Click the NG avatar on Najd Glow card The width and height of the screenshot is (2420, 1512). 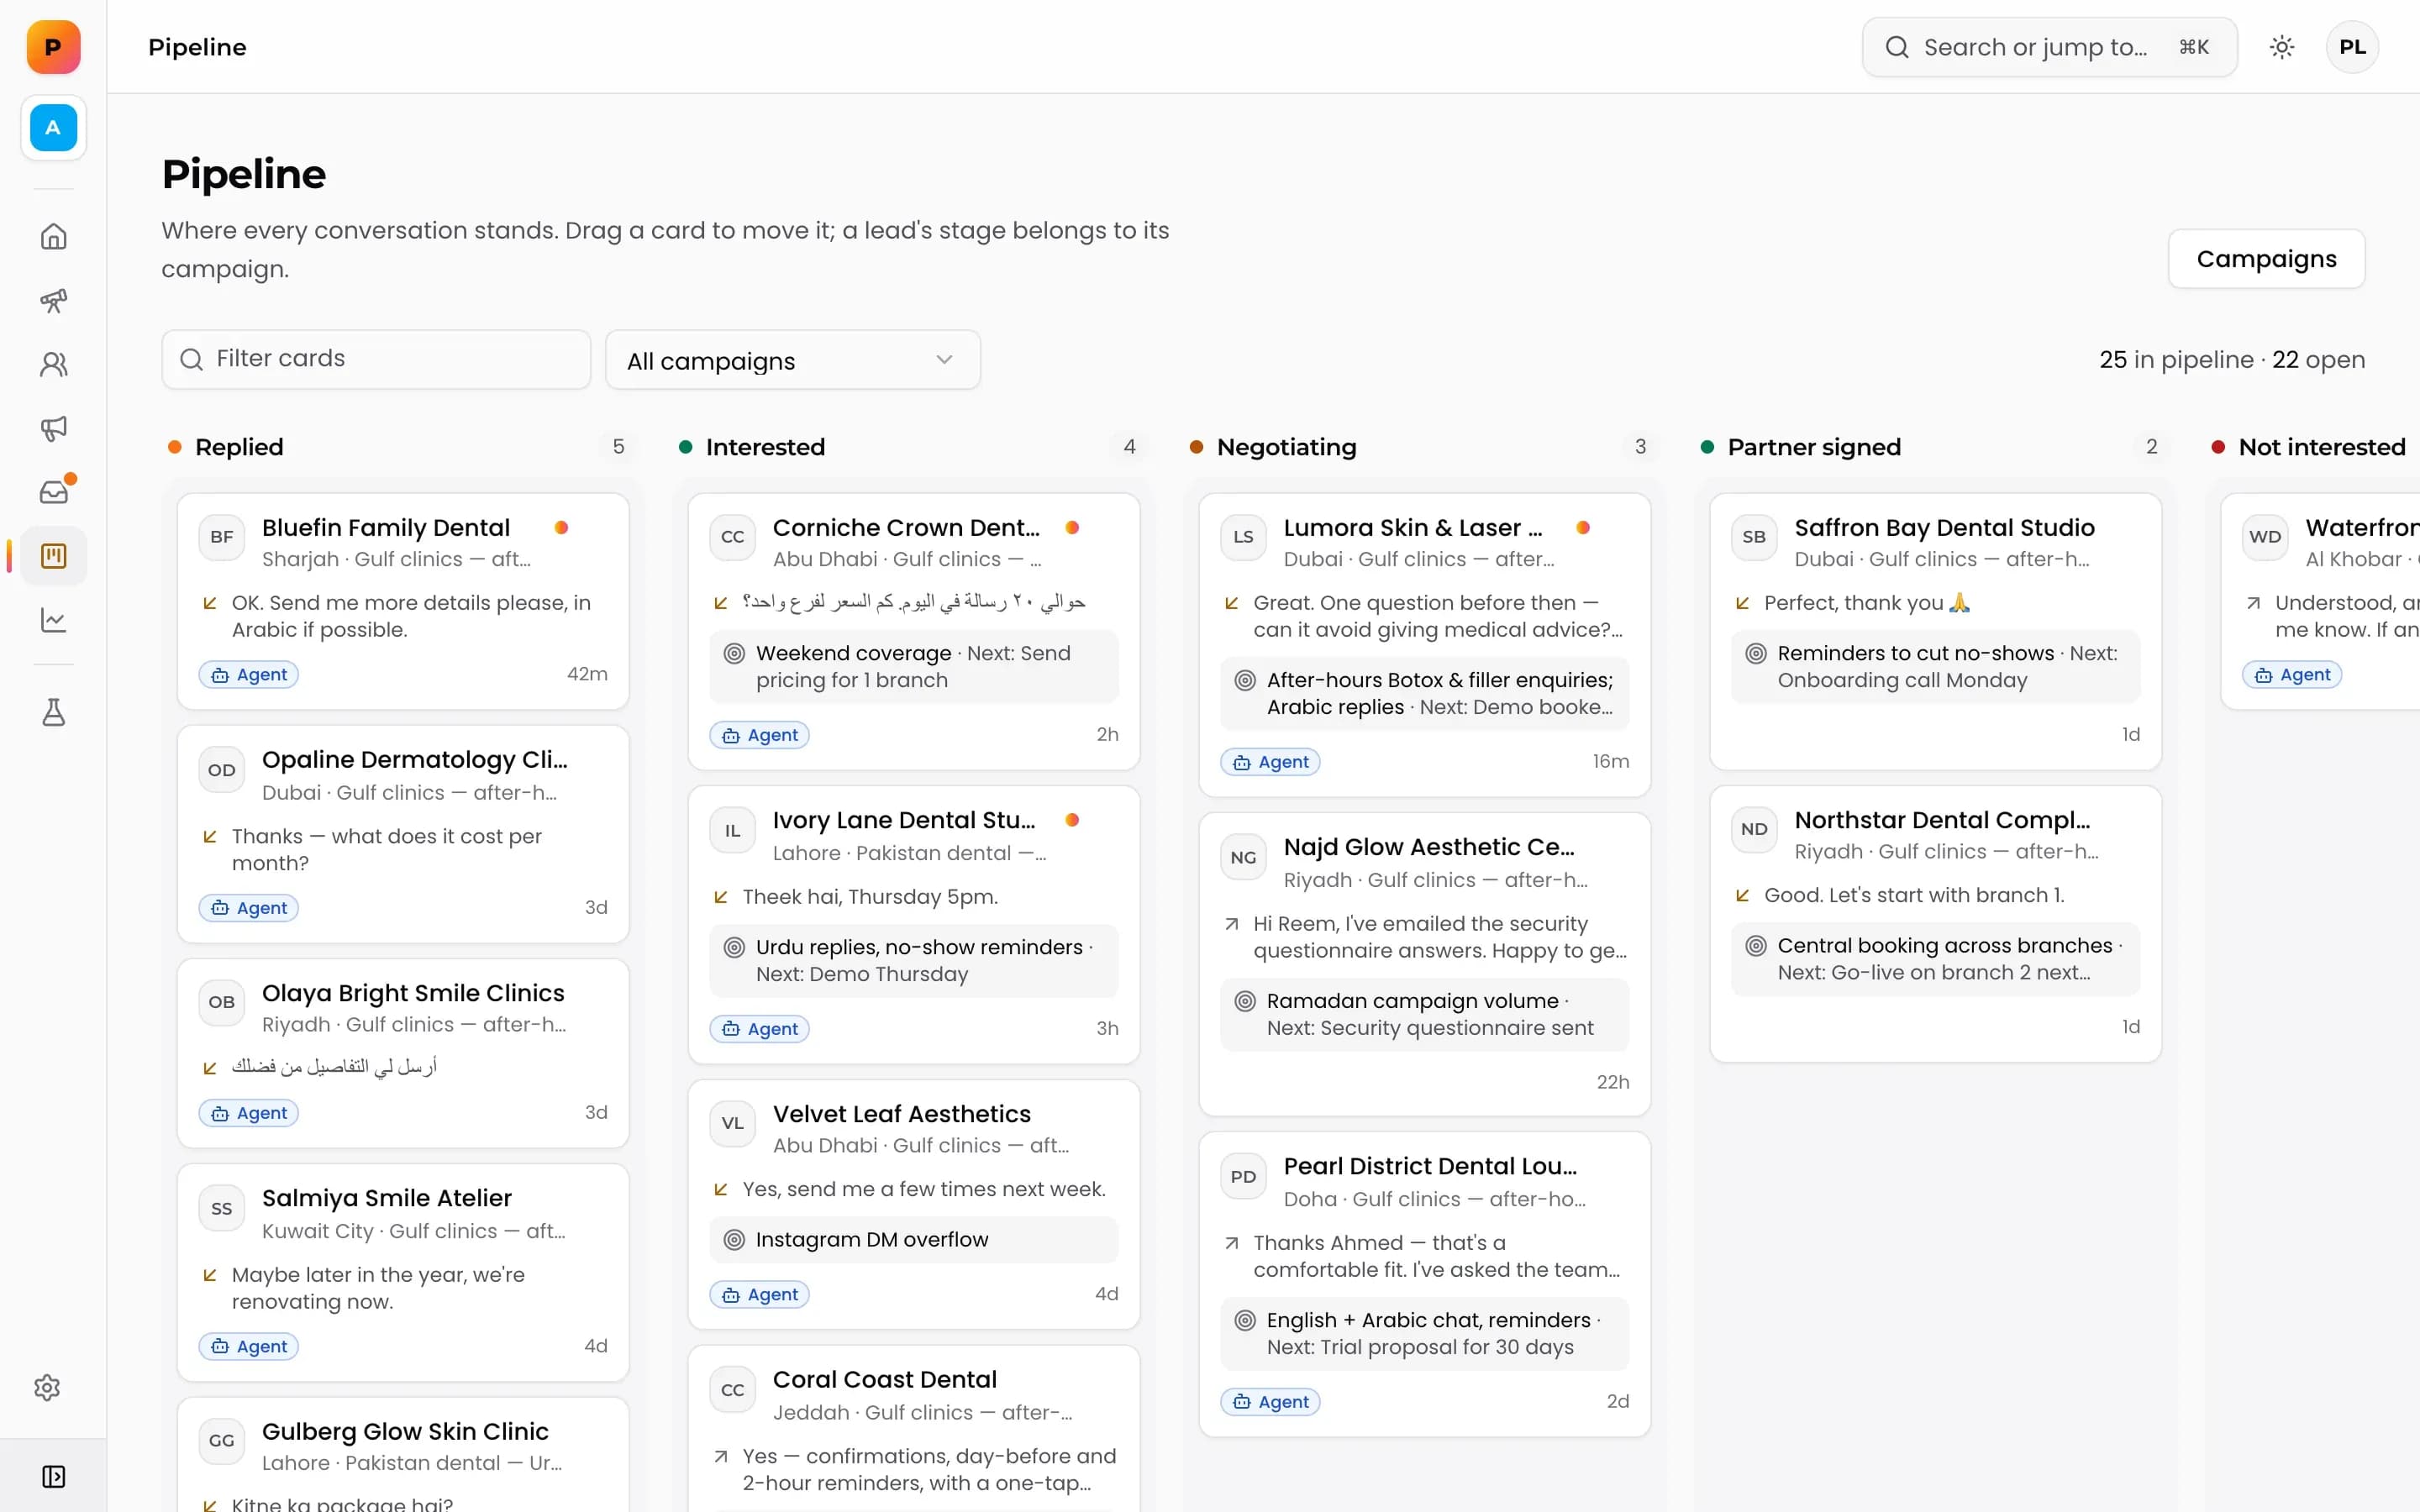[x=1243, y=858]
